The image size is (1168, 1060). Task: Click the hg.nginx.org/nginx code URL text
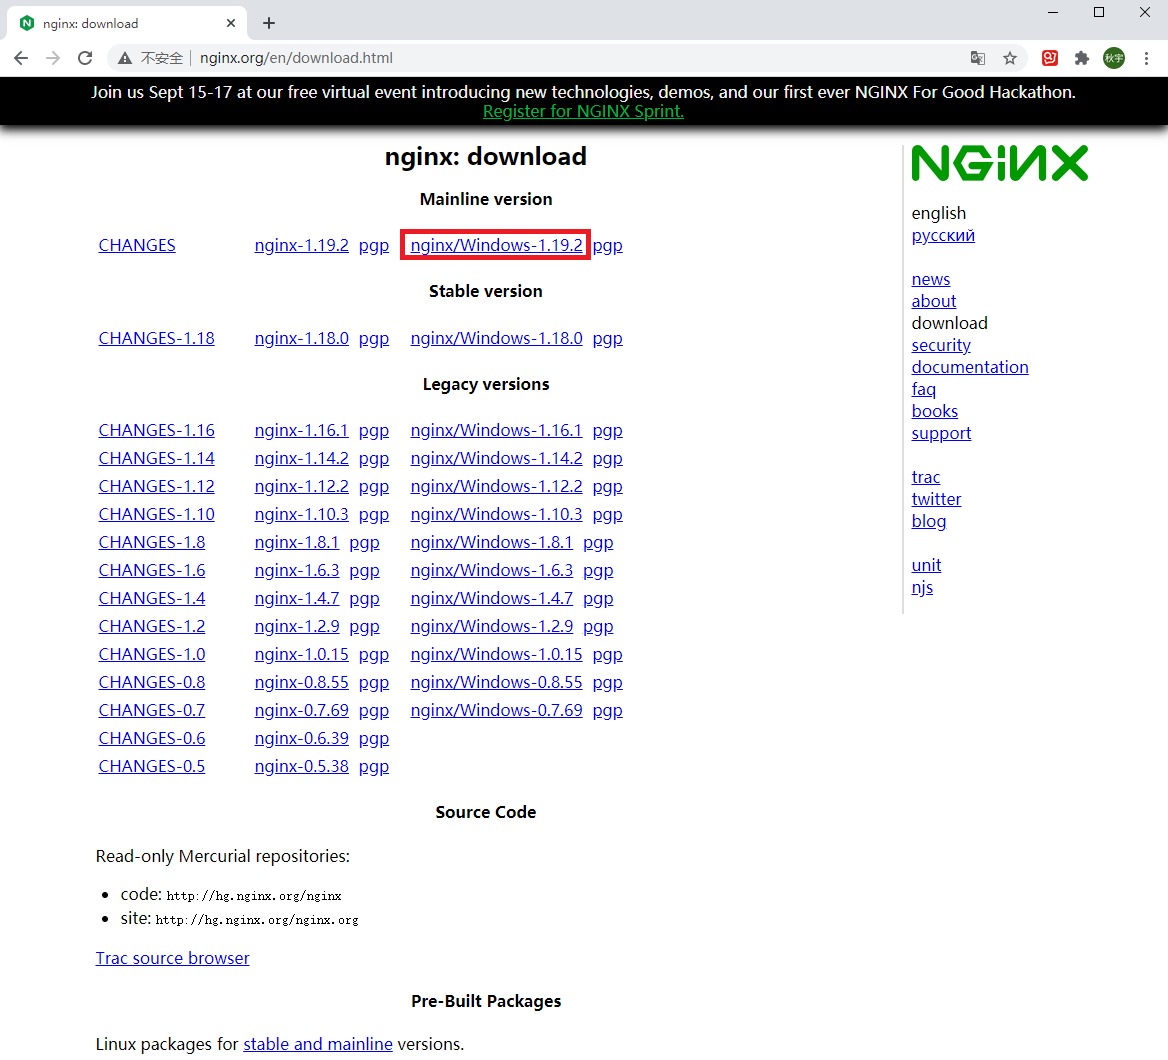[x=254, y=896]
